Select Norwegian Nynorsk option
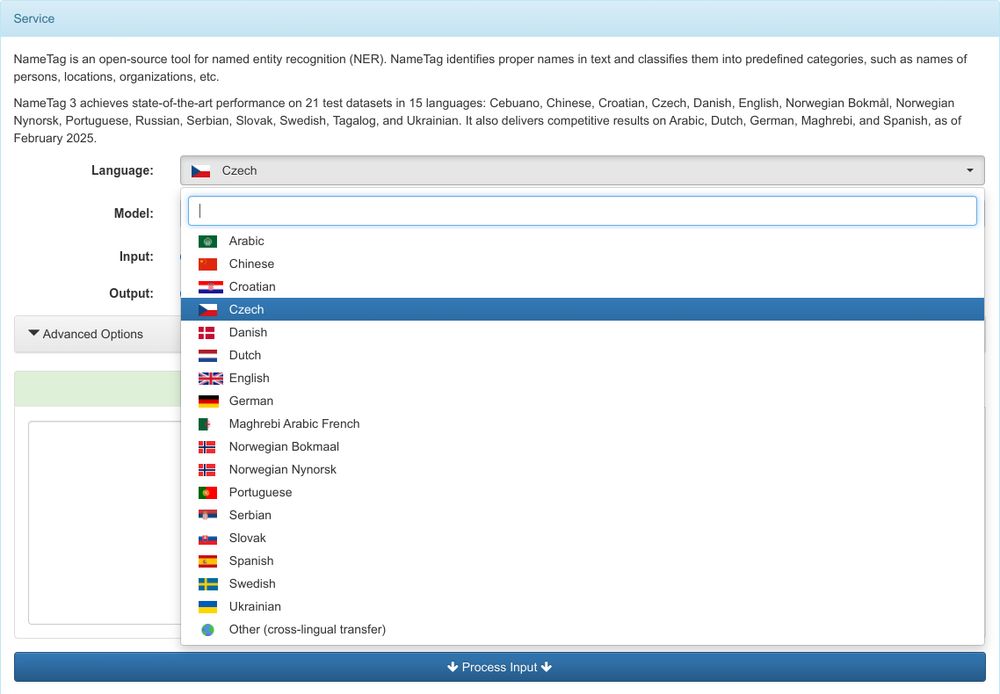This screenshot has height=694, width=1000. tap(582, 470)
